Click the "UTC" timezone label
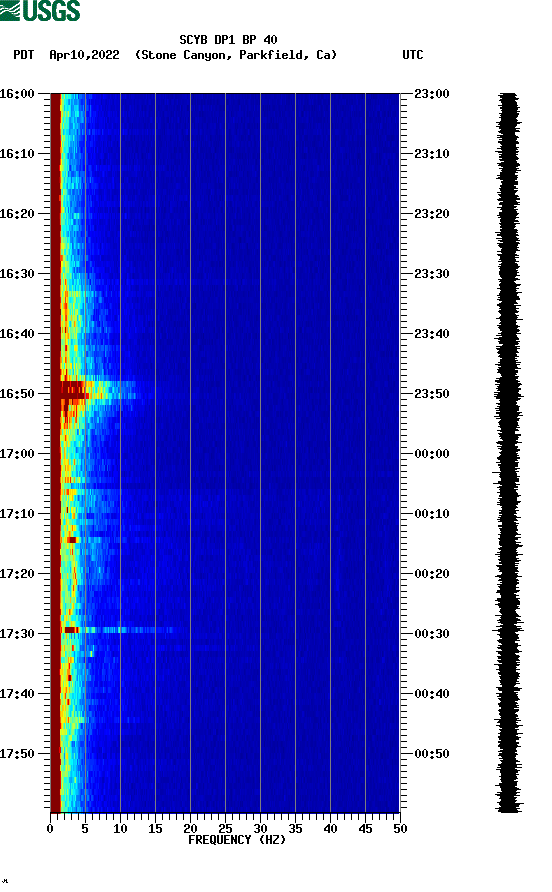 [413, 55]
